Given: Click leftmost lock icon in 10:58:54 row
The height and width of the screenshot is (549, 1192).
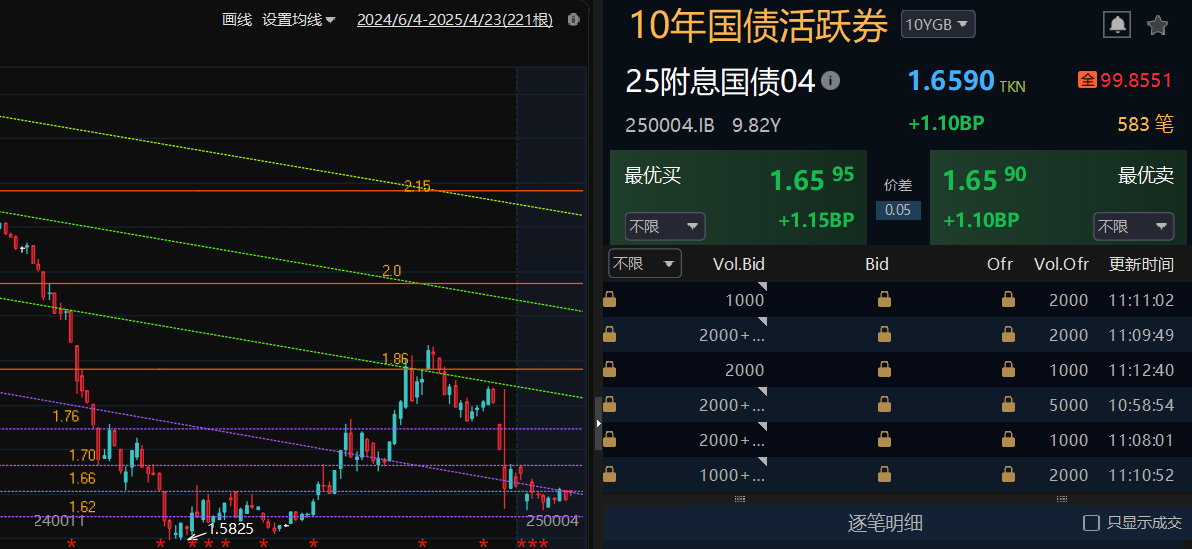Looking at the screenshot, I should [610, 405].
